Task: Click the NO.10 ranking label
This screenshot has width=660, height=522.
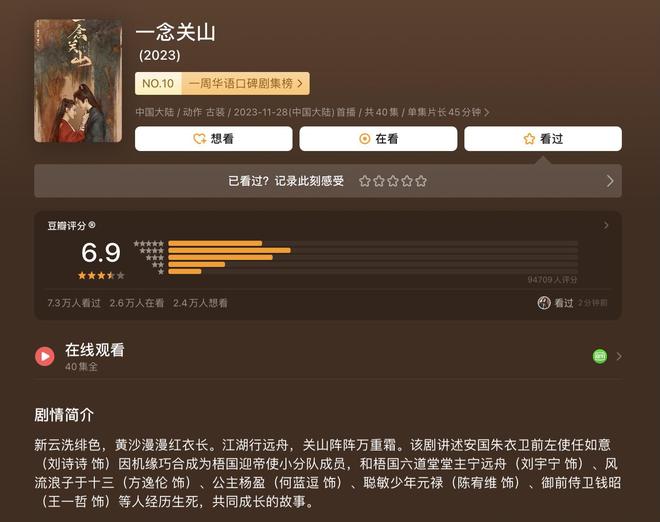Action: (158, 83)
